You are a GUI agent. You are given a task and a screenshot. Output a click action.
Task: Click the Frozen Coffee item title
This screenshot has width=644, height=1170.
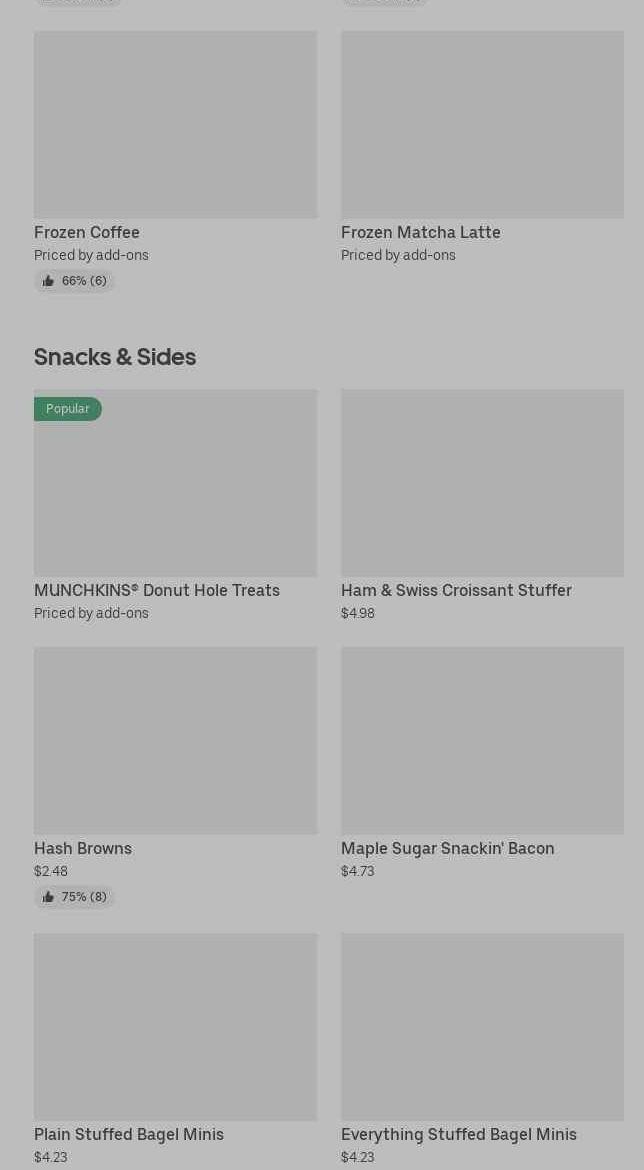point(87,232)
